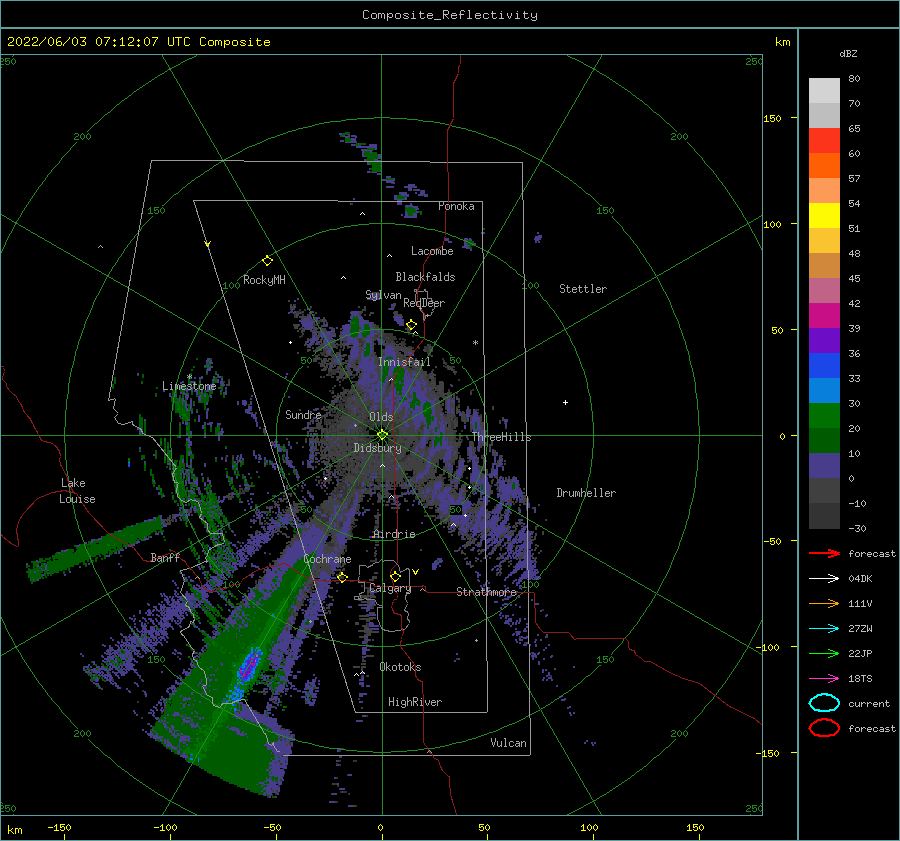This screenshot has height=841, width=900.
Task: Pick the red 60-65 dBZ swatch
Action: 824,141
